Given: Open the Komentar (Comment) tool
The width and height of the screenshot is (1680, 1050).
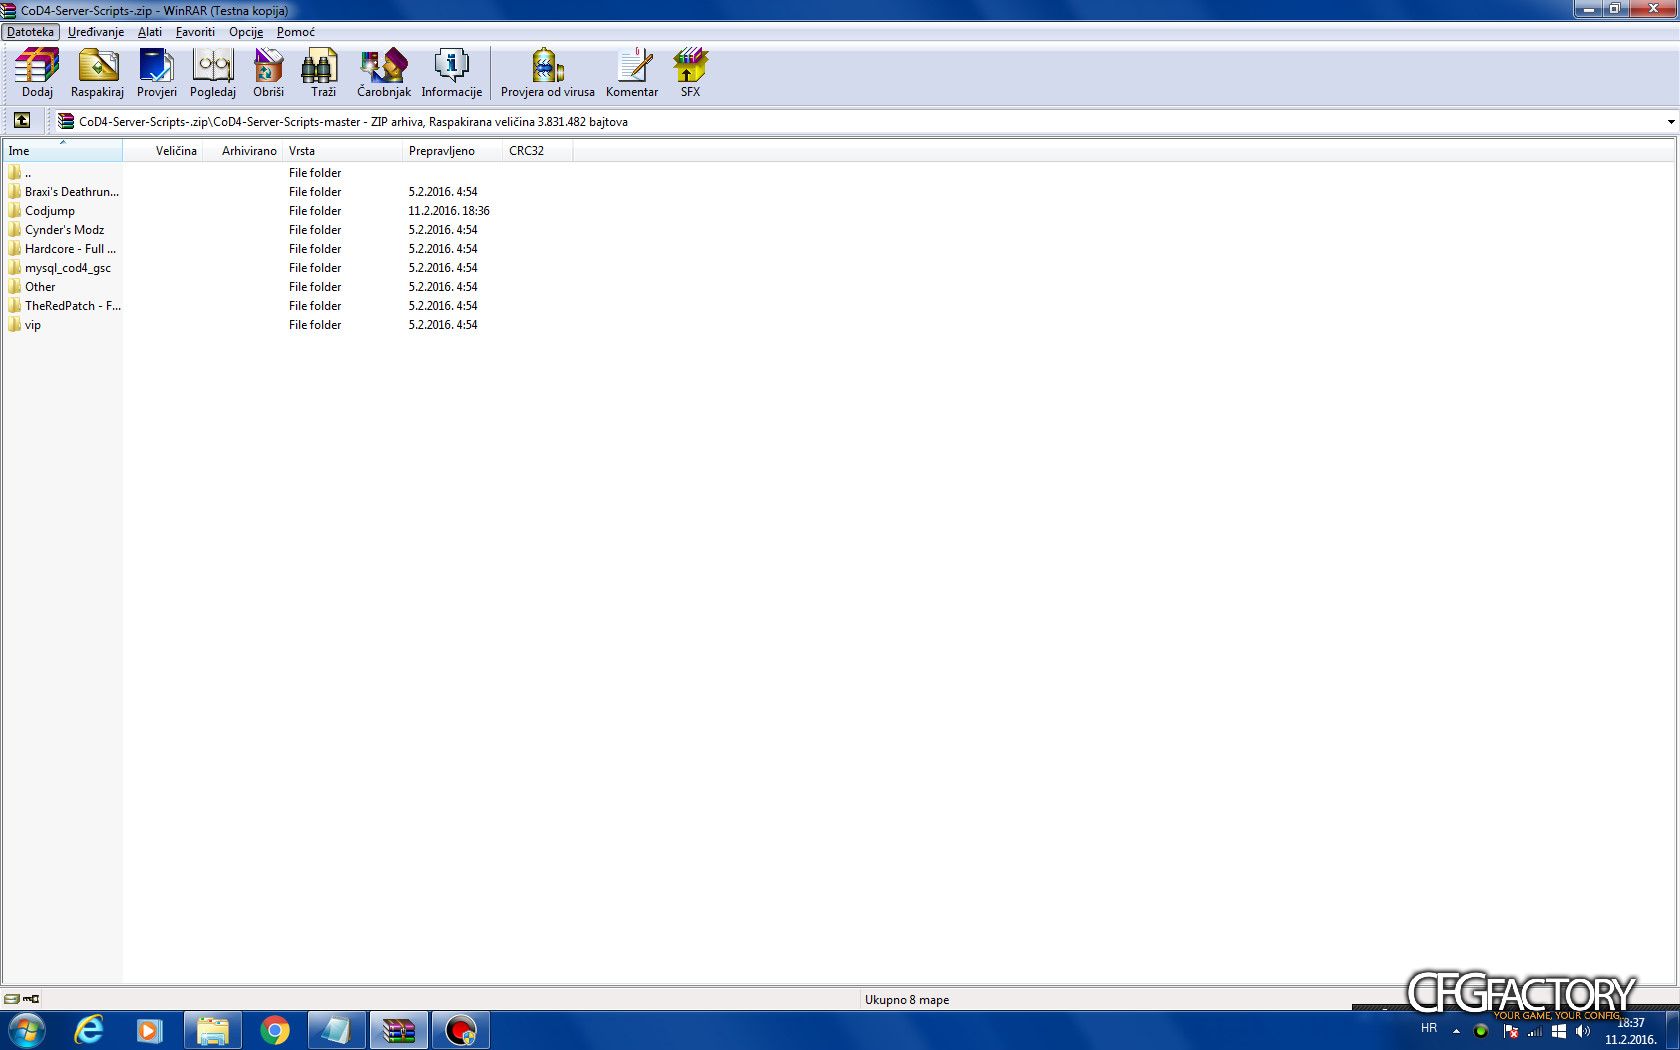Looking at the screenshot, I should [x=632, y=73].
